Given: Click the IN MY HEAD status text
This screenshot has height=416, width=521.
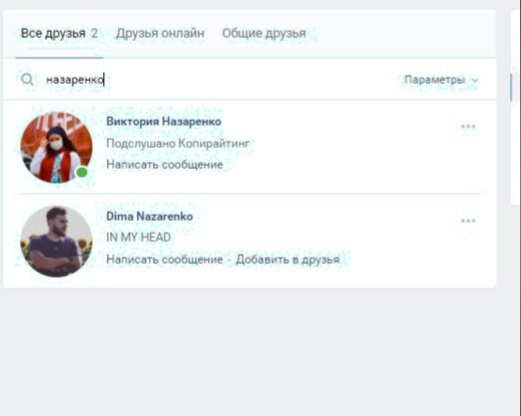Looking at the screenshot, I should coord(138,237).
